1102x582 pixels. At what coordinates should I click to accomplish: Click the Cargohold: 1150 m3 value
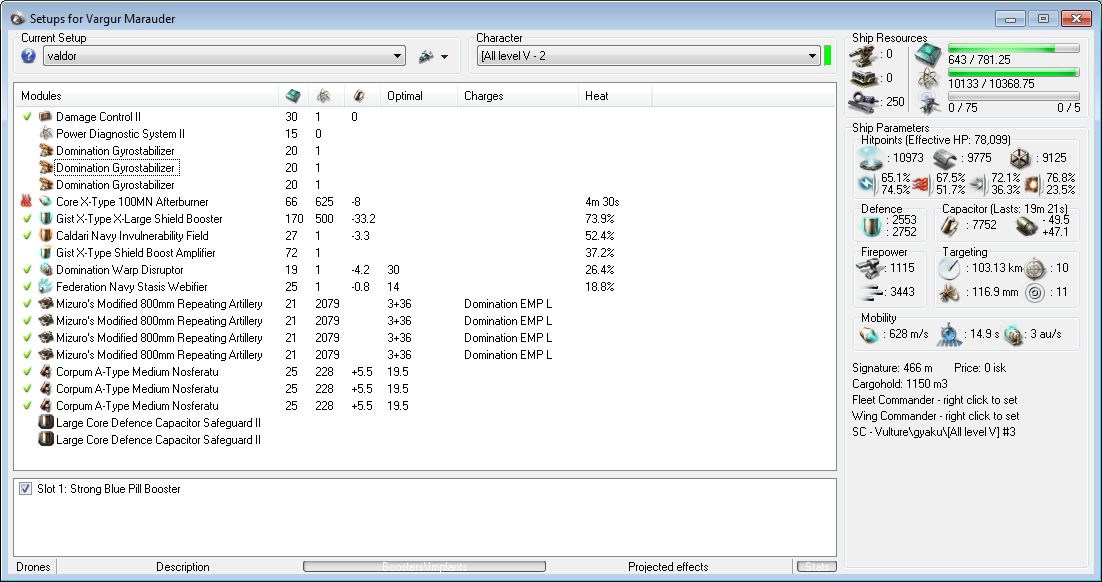click(899, 384)
